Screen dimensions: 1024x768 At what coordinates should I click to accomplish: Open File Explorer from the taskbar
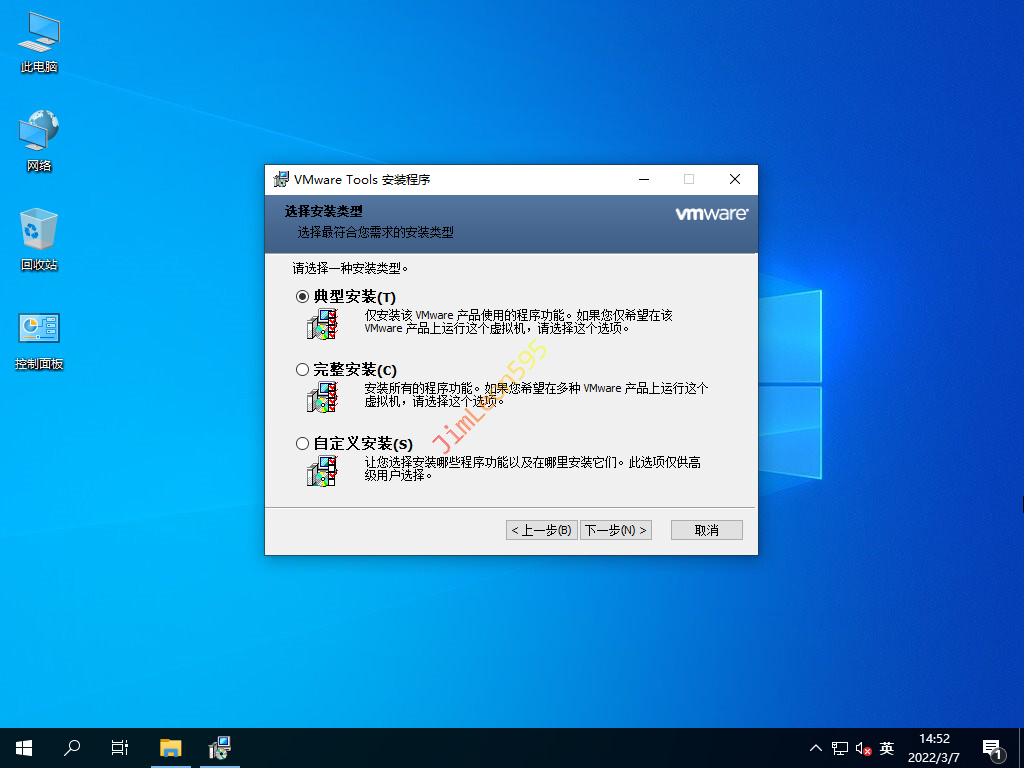(171, 747)
